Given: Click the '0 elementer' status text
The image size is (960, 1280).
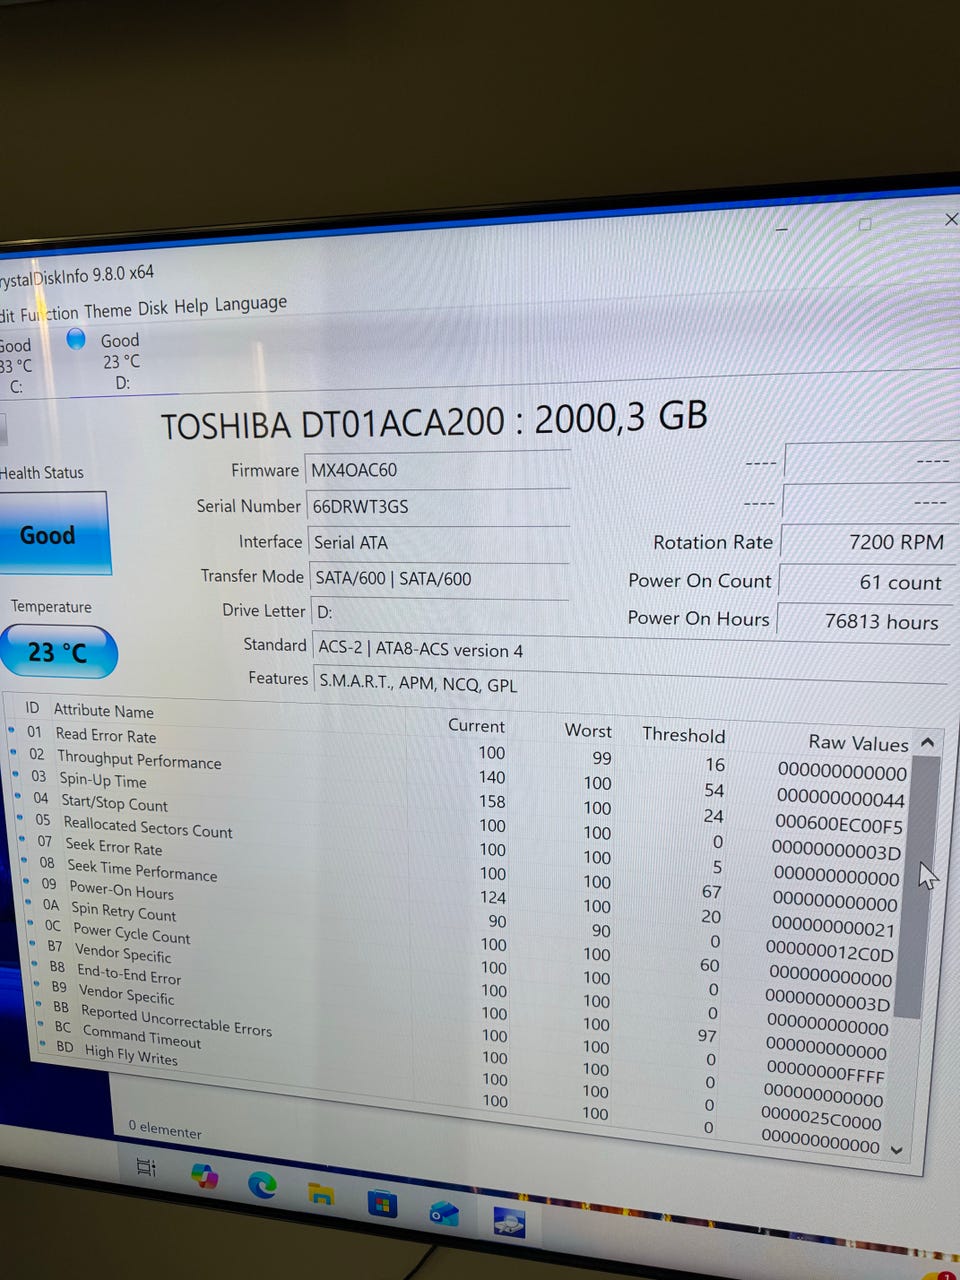Looking at the screenshot, I should tap(165, 1129).
